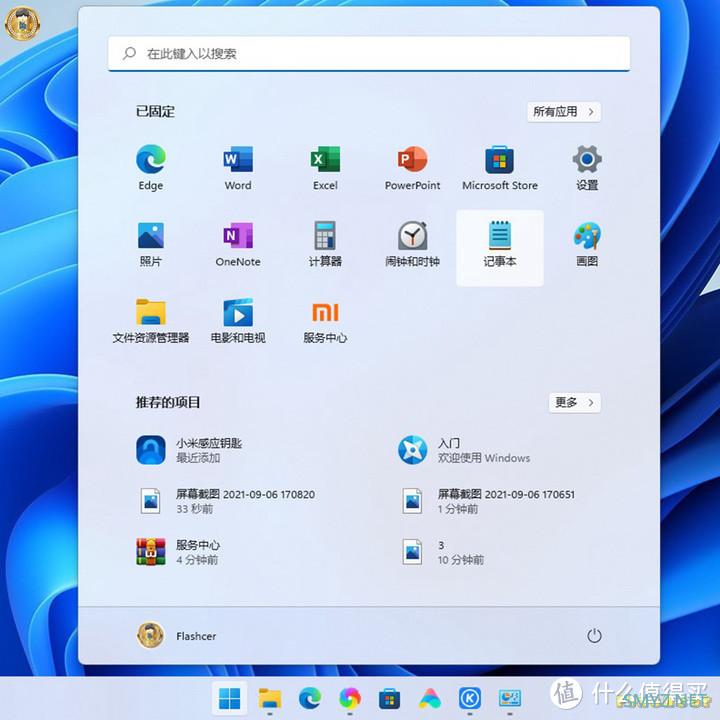Viewport: 720px width, 720px height.
Task: Open pinned Xiaomi 服务中心 app
Action: [325, 321]
